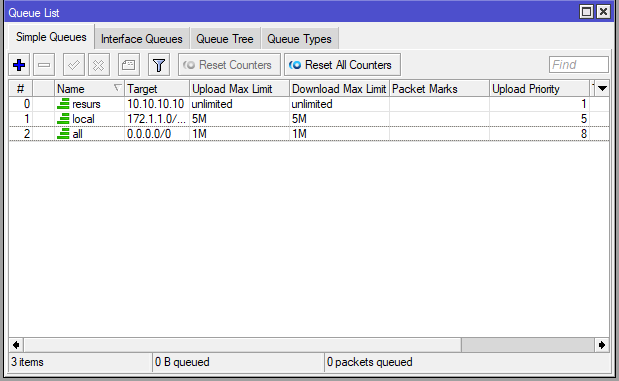The height and width of the screenshot is (381, 619).
Task: Select the resurs queue name
Action: click(86, 104)
